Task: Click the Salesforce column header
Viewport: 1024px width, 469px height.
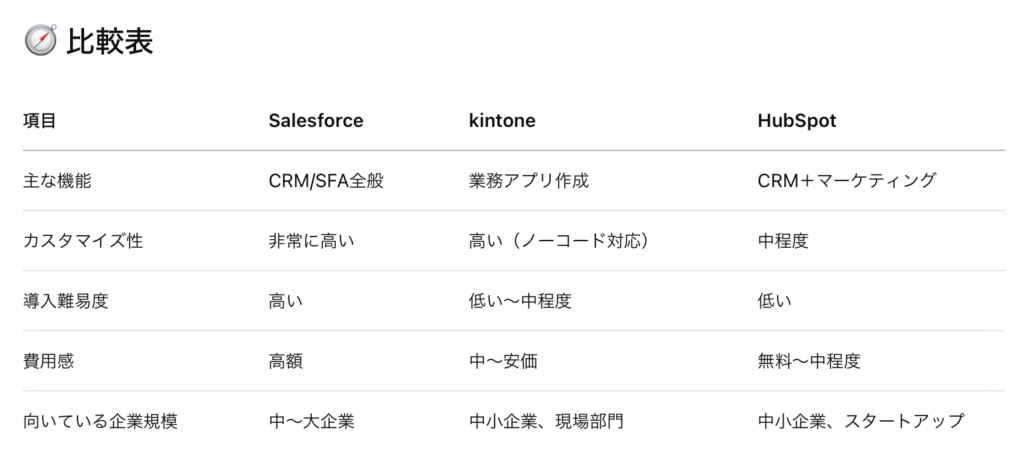Action: [316, 121]
